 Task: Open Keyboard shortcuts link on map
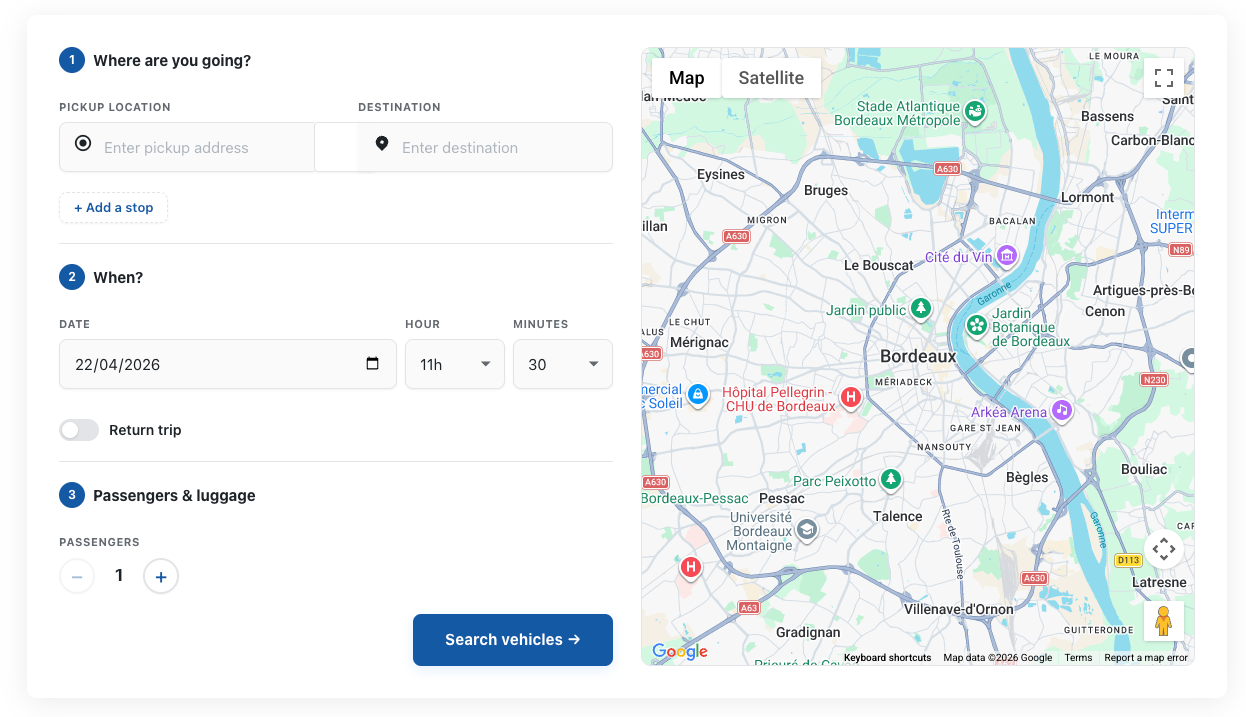(x=887, y=658)
